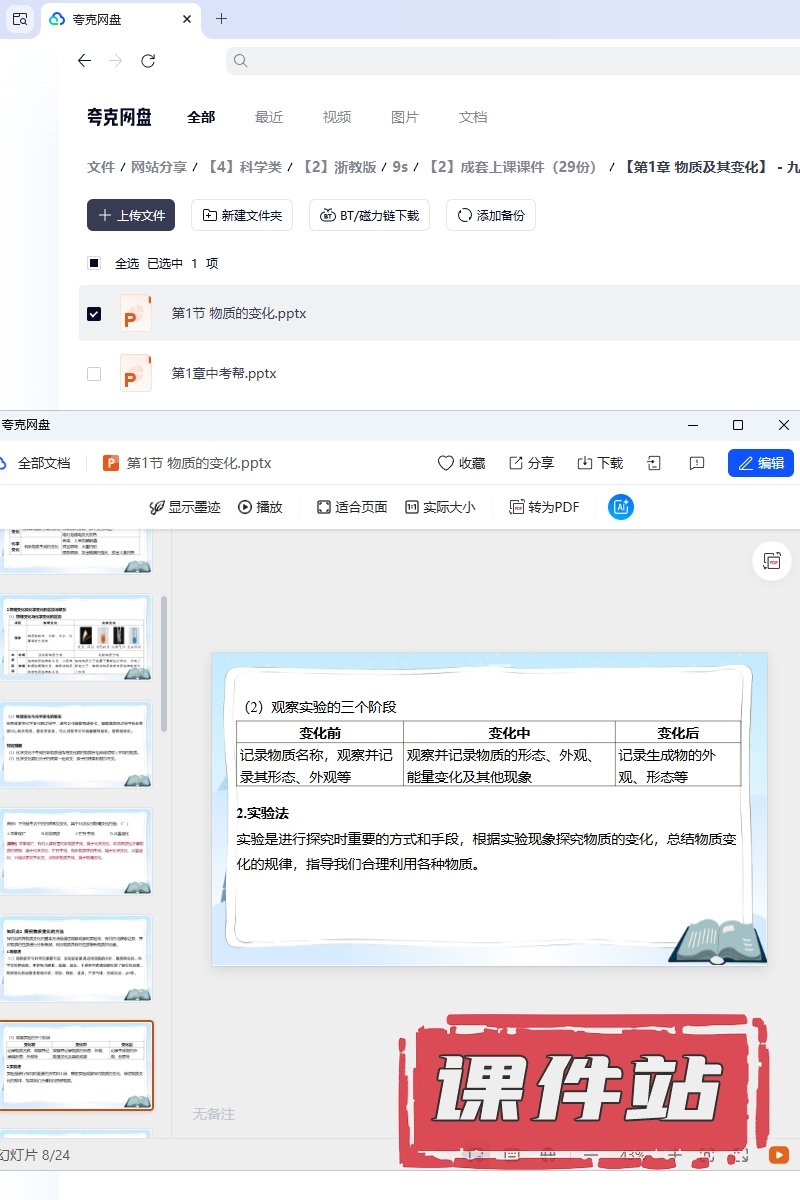Open new browser tab with plus
The height and width of the screenshot is (1200, 800).
click(x=222, y=18)
